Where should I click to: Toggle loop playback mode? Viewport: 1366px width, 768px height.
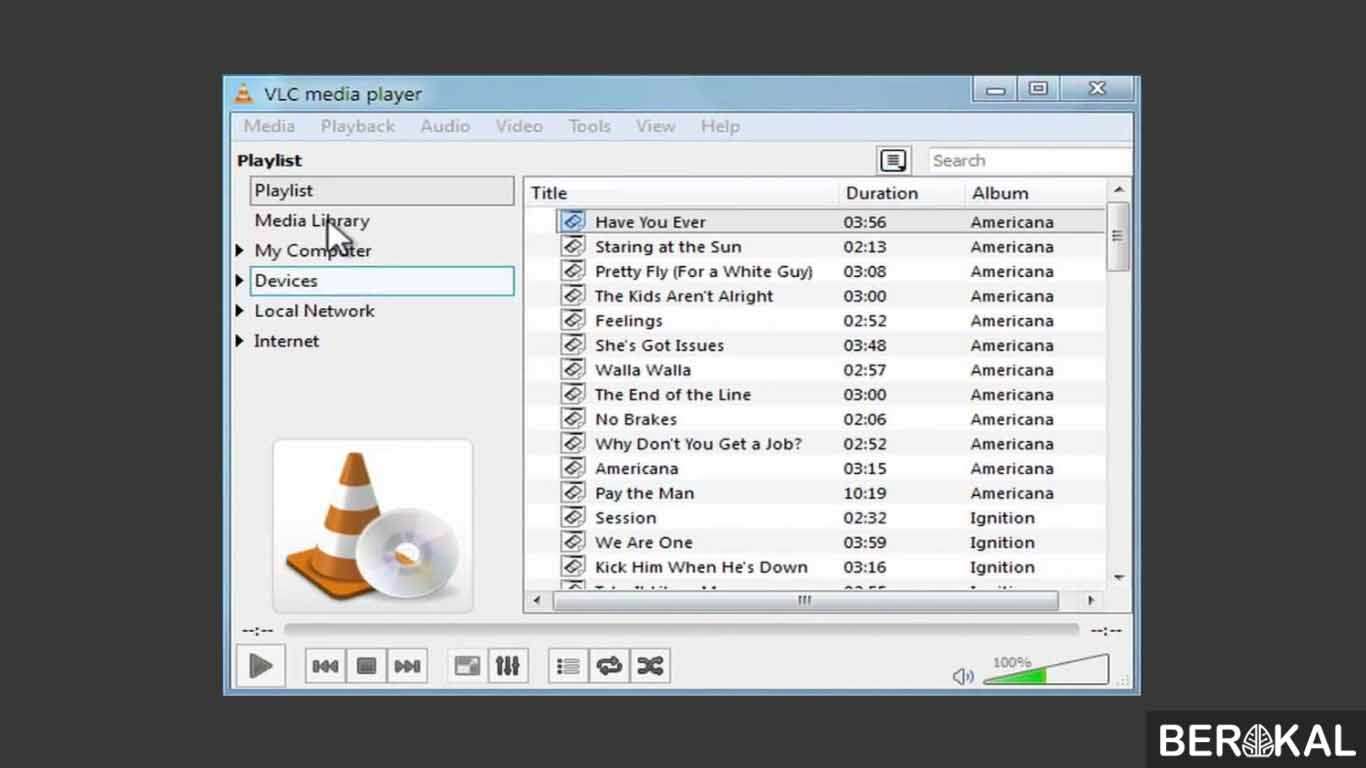(x=609, y=665)
